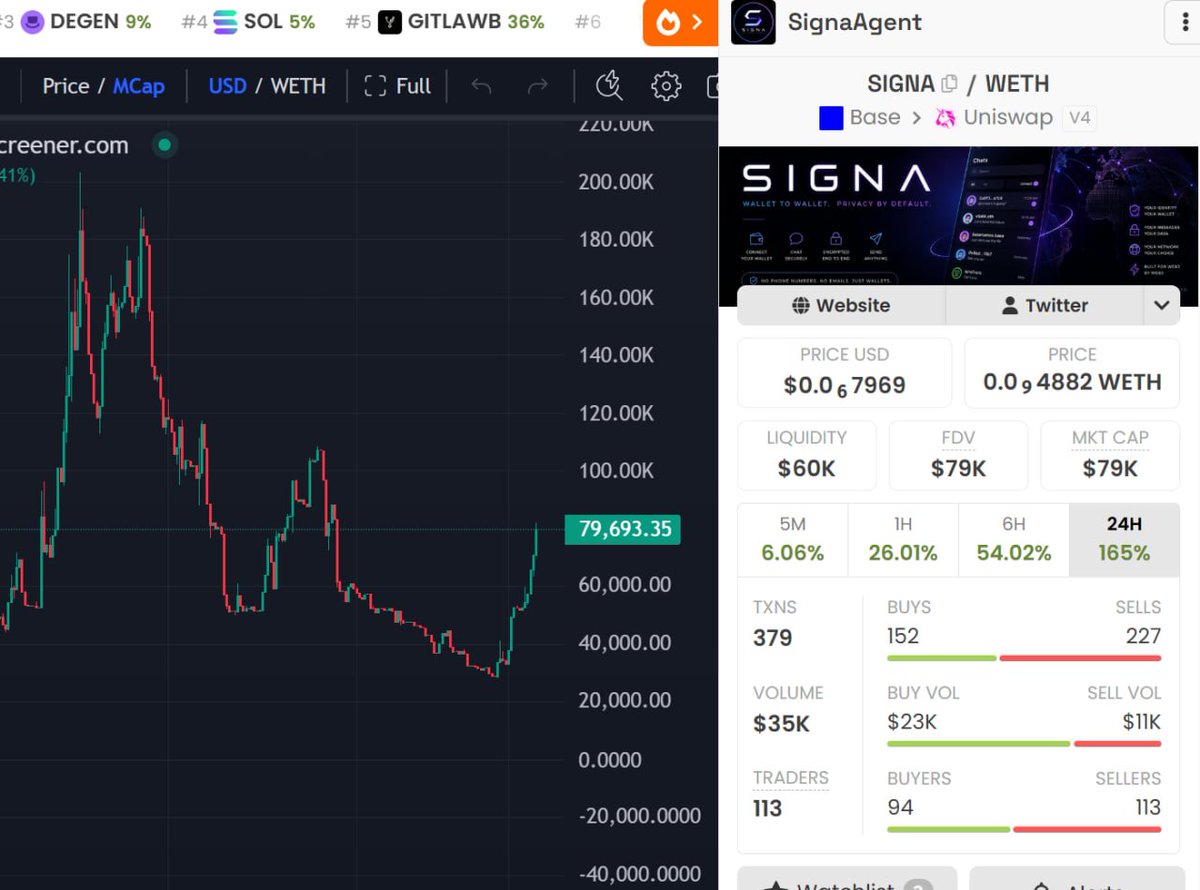Click the buy/sell volume ratio bar
The height and width of the screenshot is (890, 1200).
point(1024,743)
